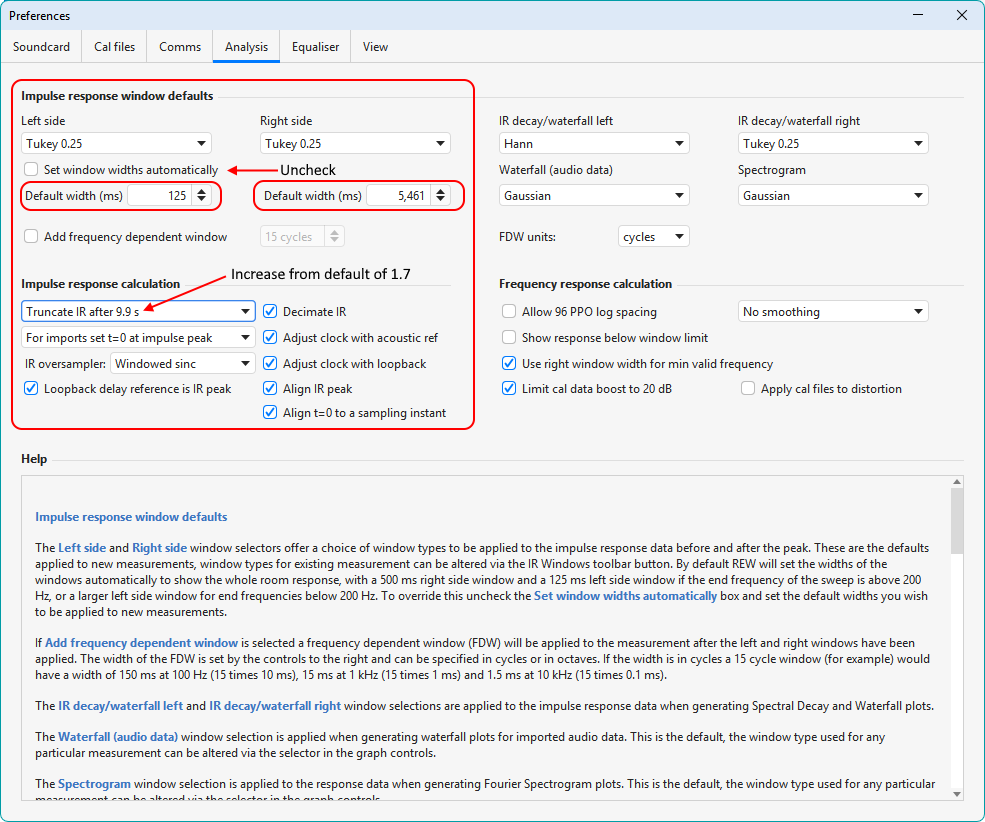This screenshot has height=822, width=985.
Task: Enable Apply cal files to distortion
Action: tap(748, 388)
